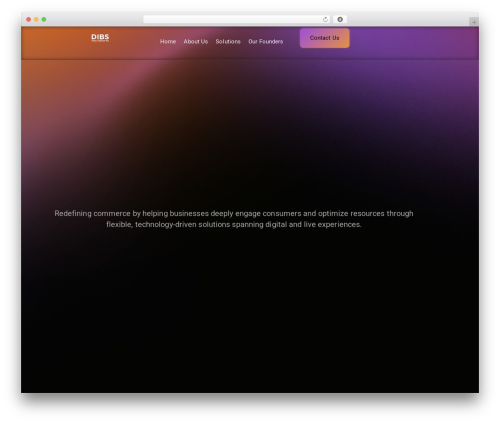The width and height of the screenshot is (500, 423).
Task: Click the Contact Us gradient button
Action: (x=325, y=38)
